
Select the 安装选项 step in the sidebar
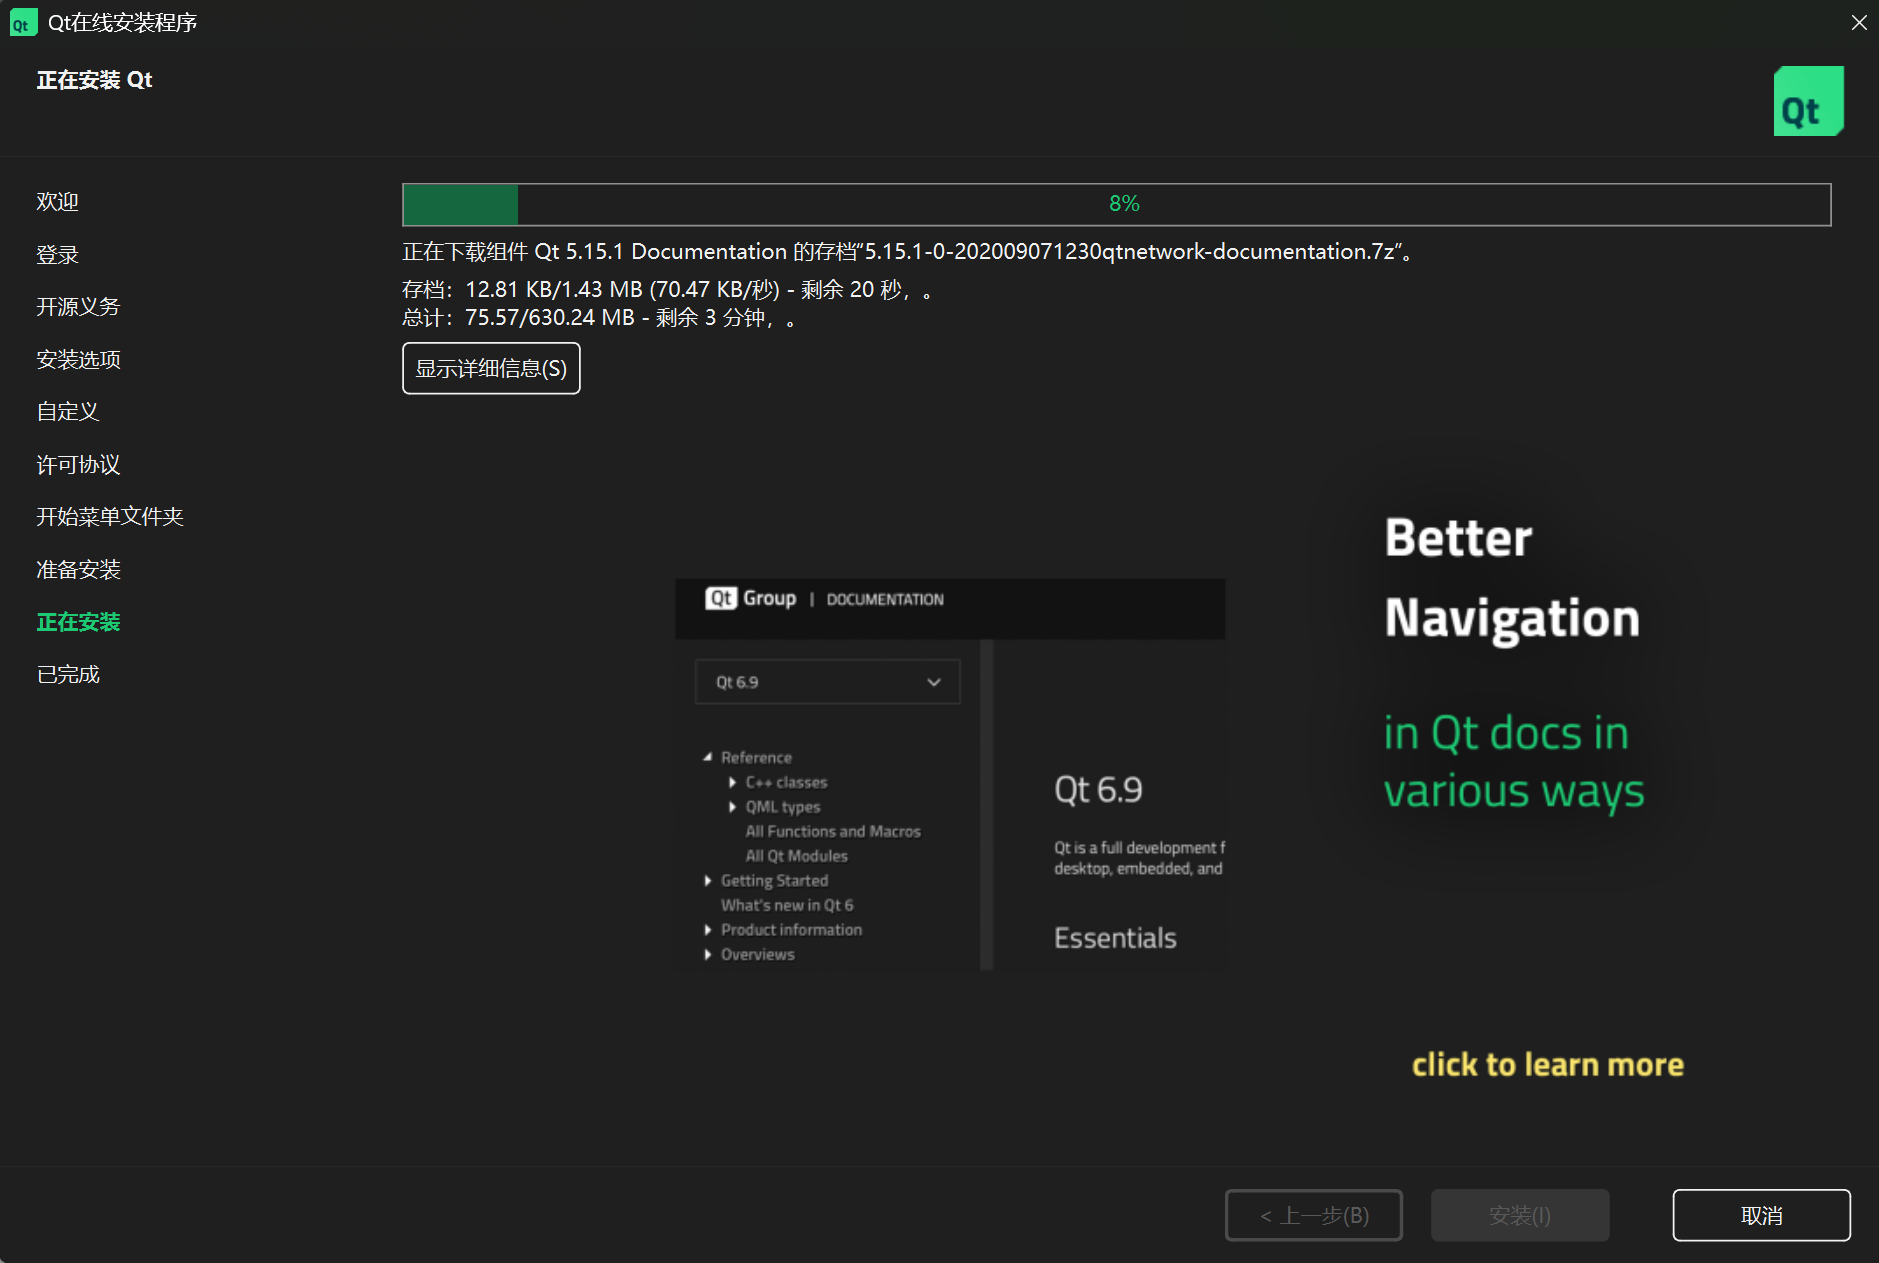click(x=78, y=359)
